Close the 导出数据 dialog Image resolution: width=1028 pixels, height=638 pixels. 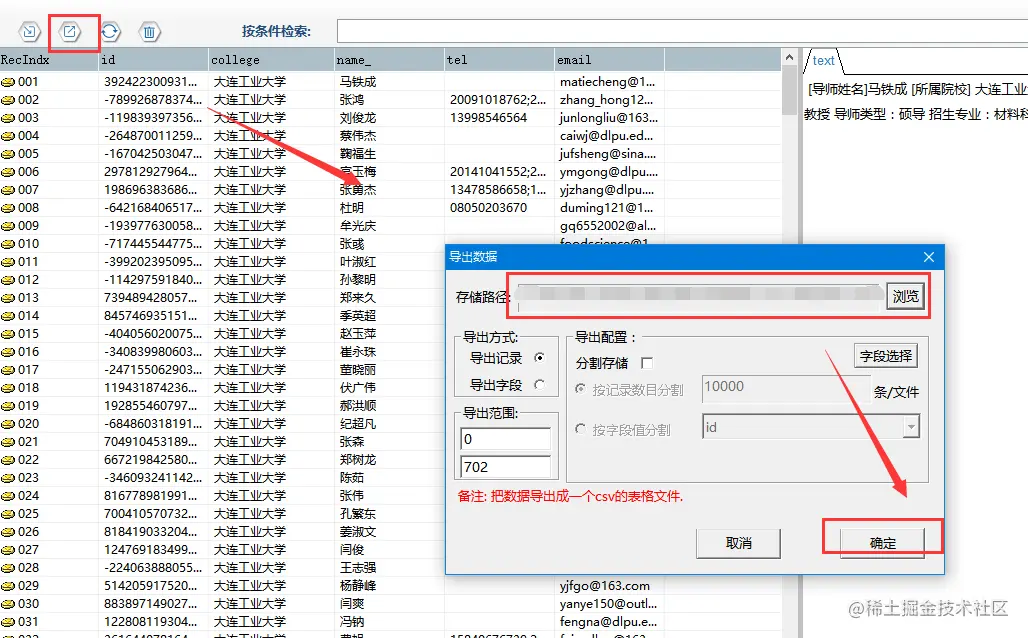(x=929, y=257)
